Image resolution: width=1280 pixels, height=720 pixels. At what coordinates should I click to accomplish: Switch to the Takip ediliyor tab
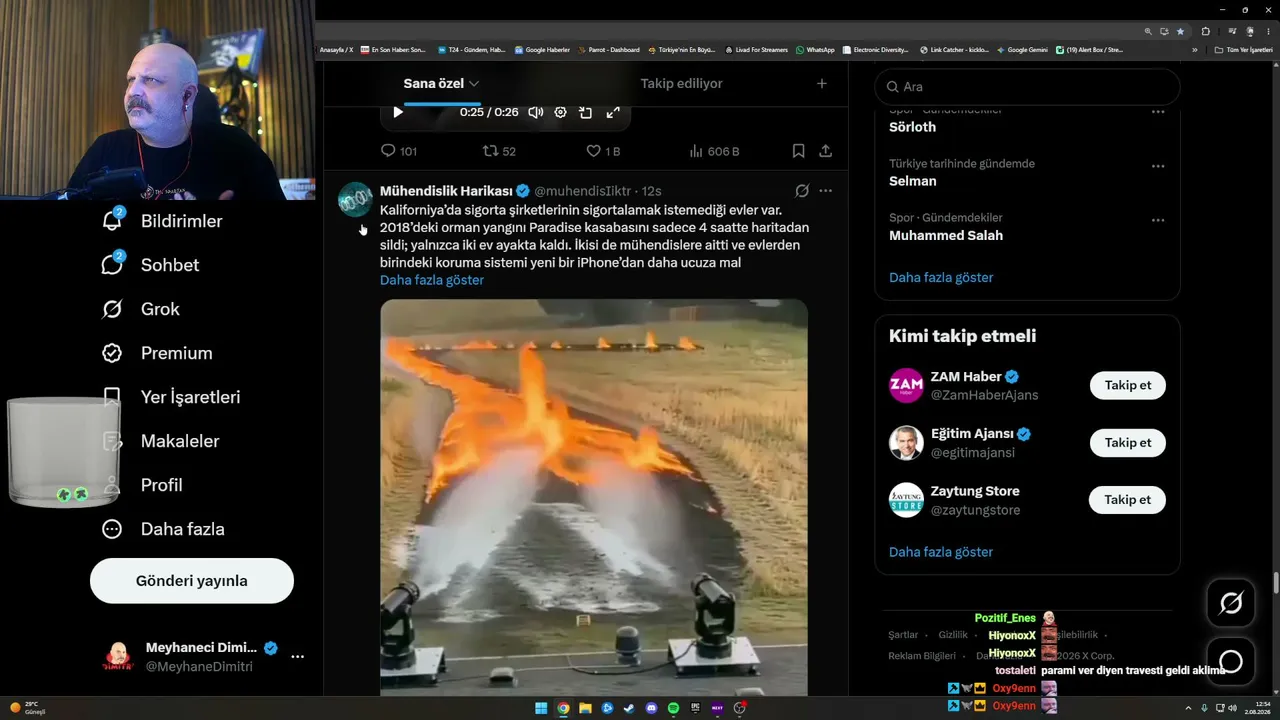coord(681,84)
